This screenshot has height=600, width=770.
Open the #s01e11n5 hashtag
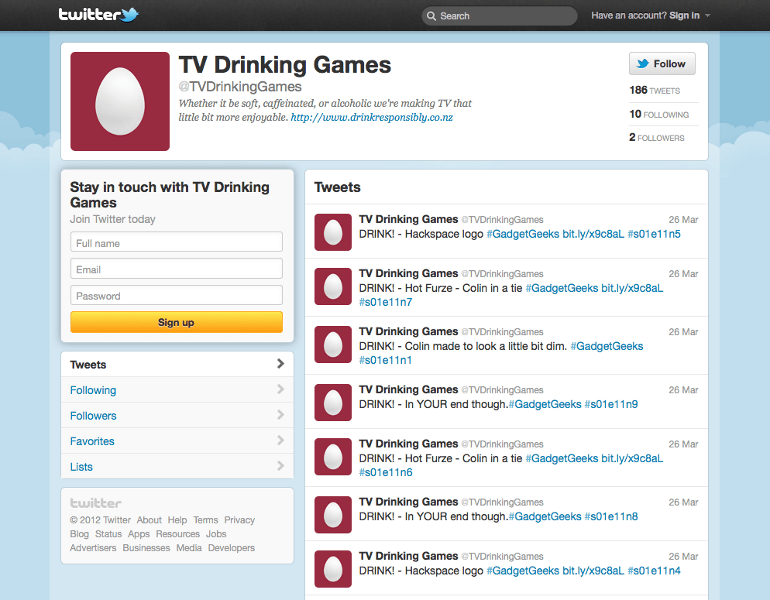coord(654,234)
